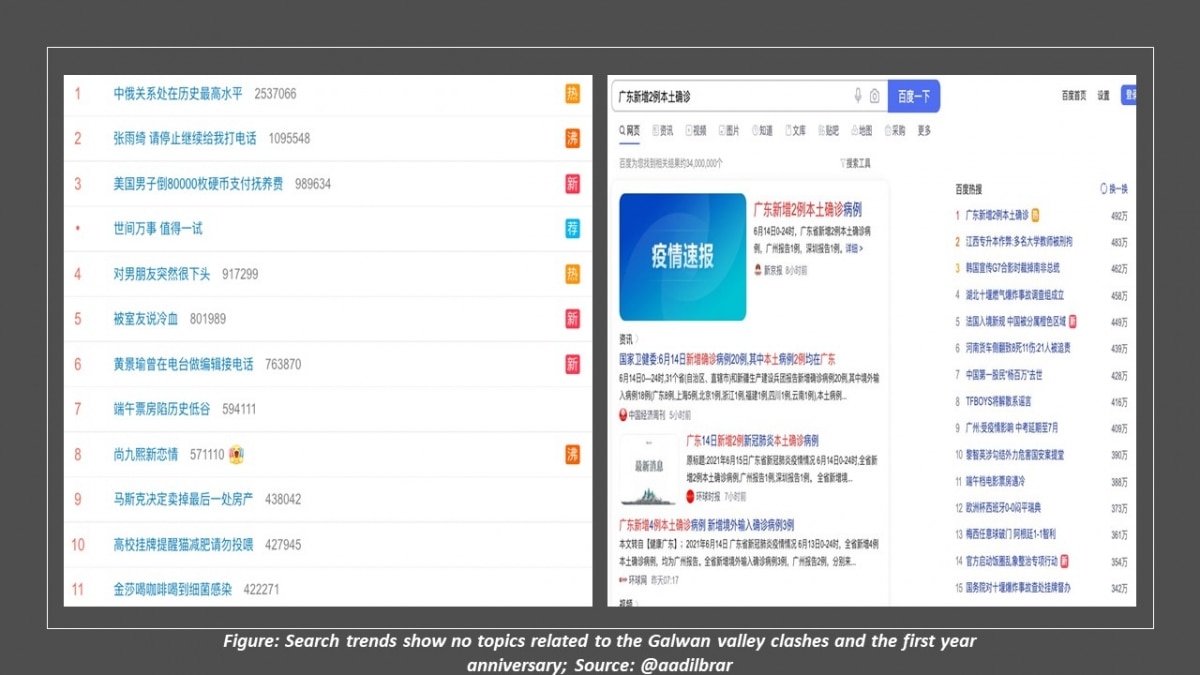Viewport: 1200px width, 675px height.
Task: Click the search input field
Action: [x=730, y=97]
